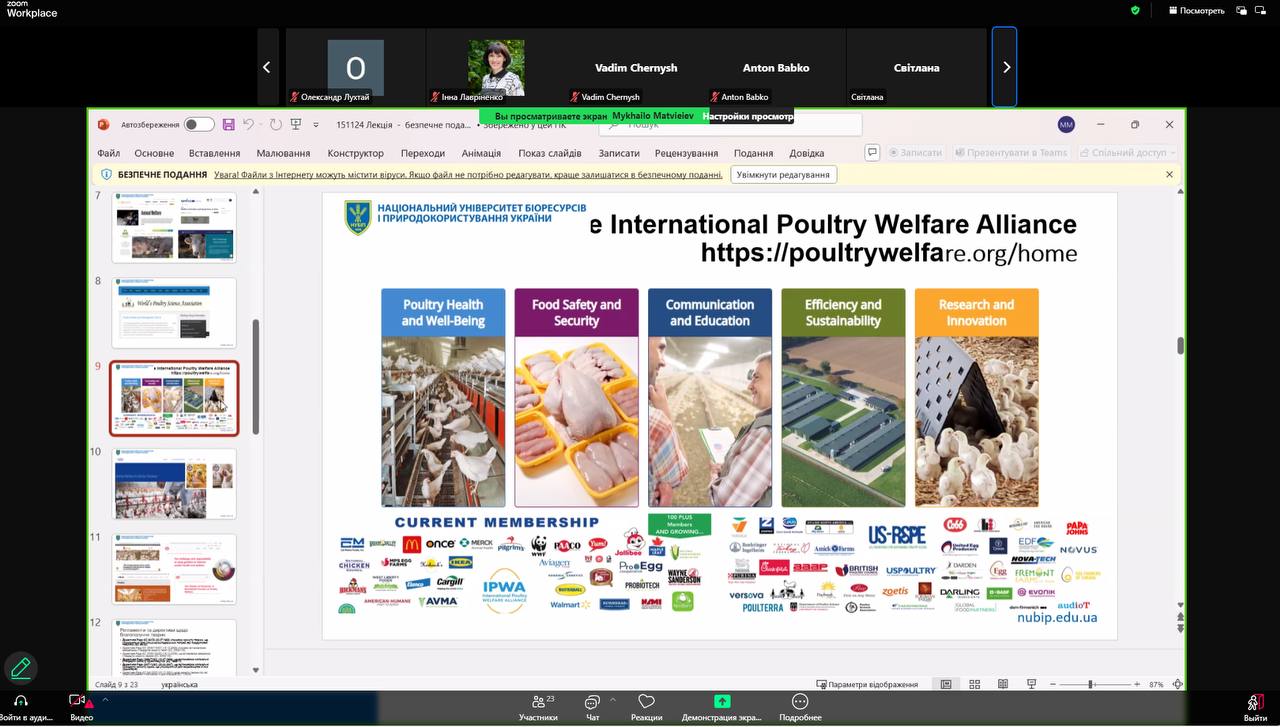Toggle the Автозбереження autosave switch
This screenshot has width=1280, height=727.
(x=199, y=125)
